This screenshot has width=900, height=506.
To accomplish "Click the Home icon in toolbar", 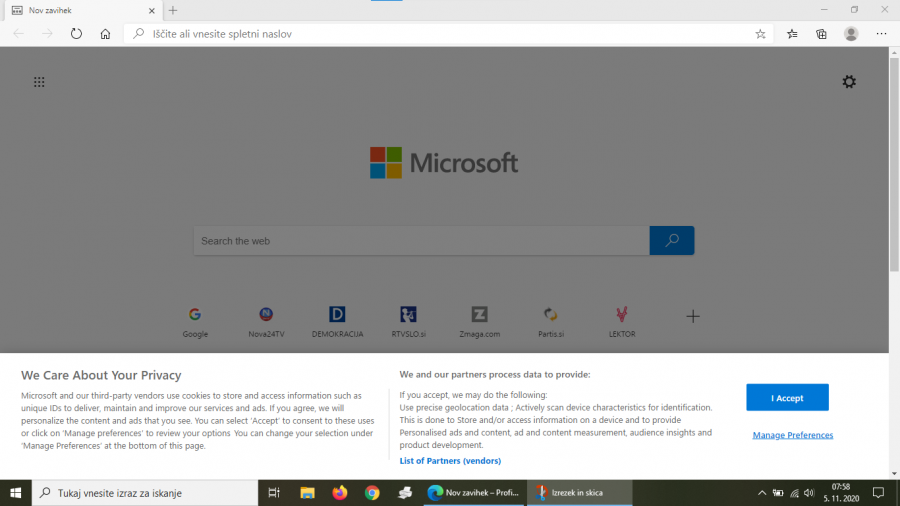I will (105, 33).
